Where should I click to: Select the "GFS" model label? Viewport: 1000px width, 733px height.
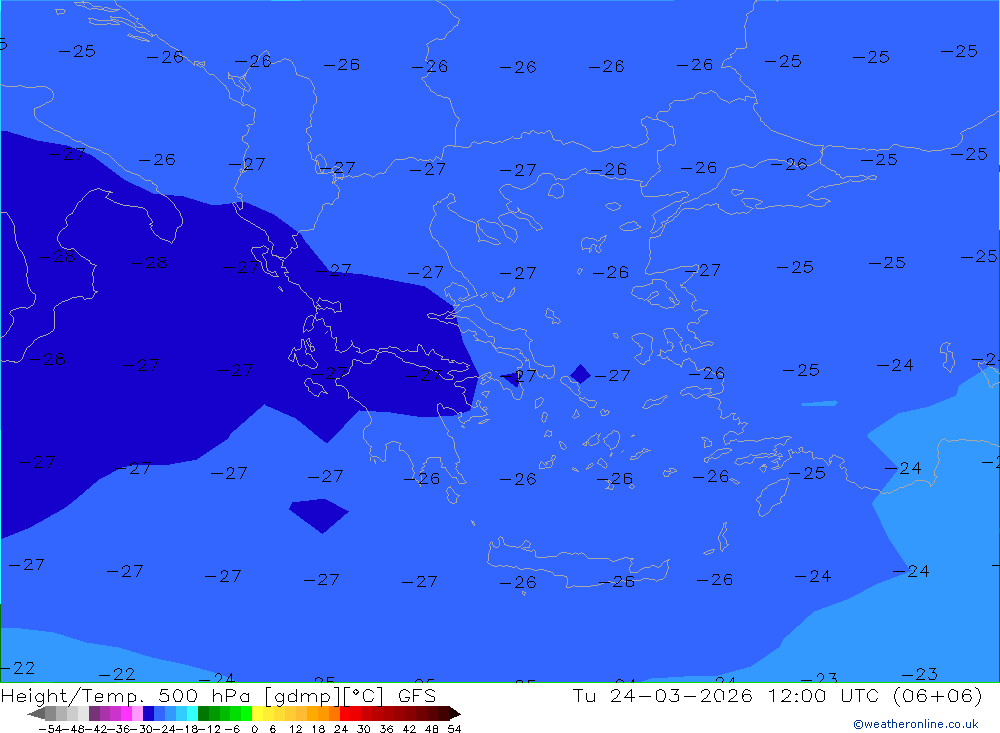tap(416, 696)
